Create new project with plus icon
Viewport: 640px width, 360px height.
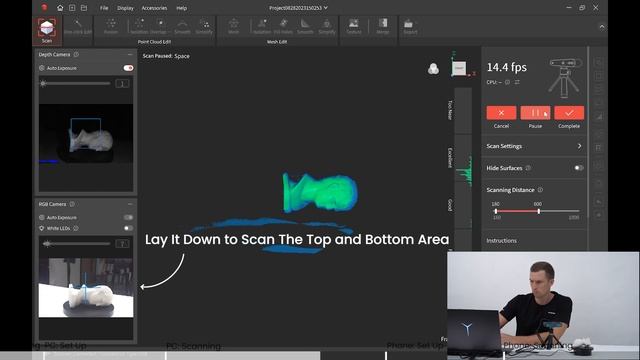click(72, 8)
